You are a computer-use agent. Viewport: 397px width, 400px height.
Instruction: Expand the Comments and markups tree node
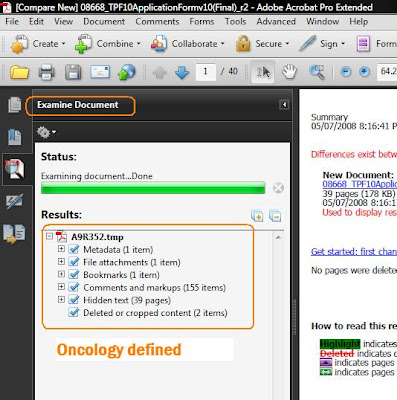pos(61,287)
